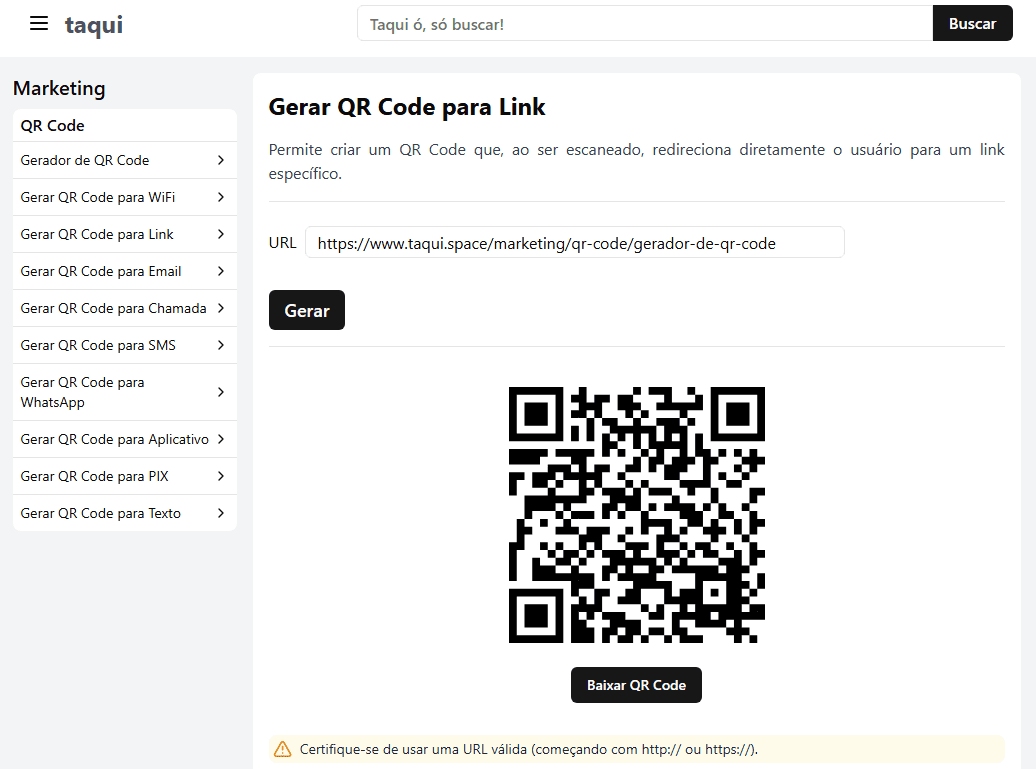Open Gerador de QR Code menu item
Screen dimensions: 1036x769
pyautogui.click(x=125, y=161)
